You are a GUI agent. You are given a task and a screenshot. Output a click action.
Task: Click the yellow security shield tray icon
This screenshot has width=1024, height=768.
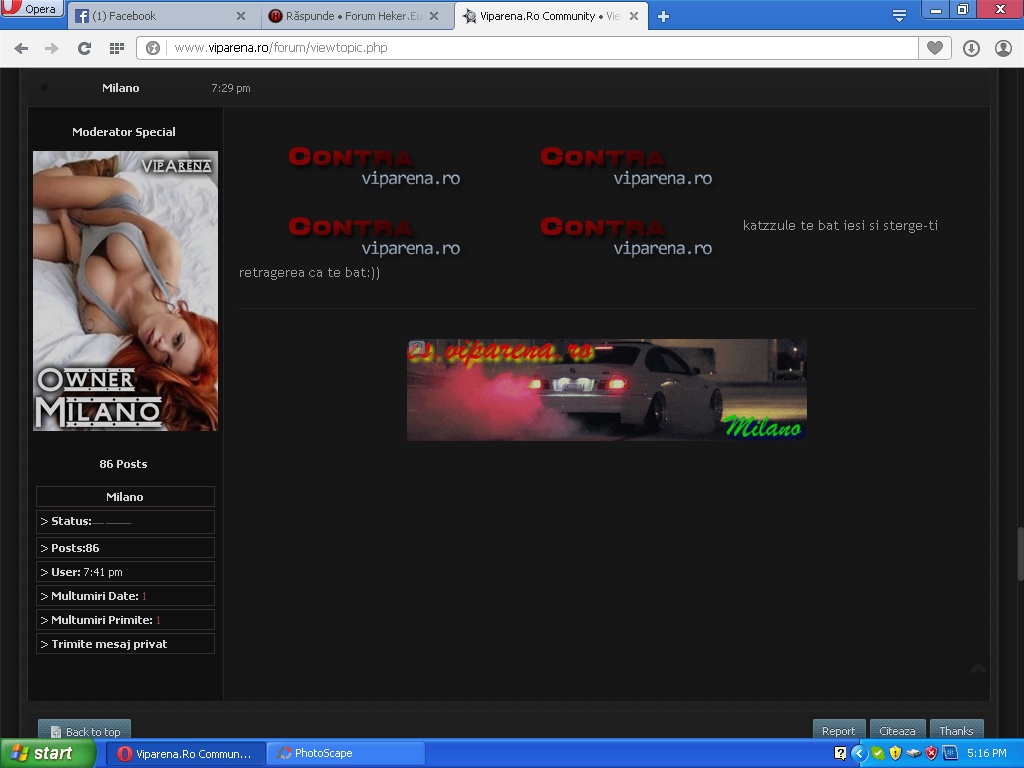895,754
